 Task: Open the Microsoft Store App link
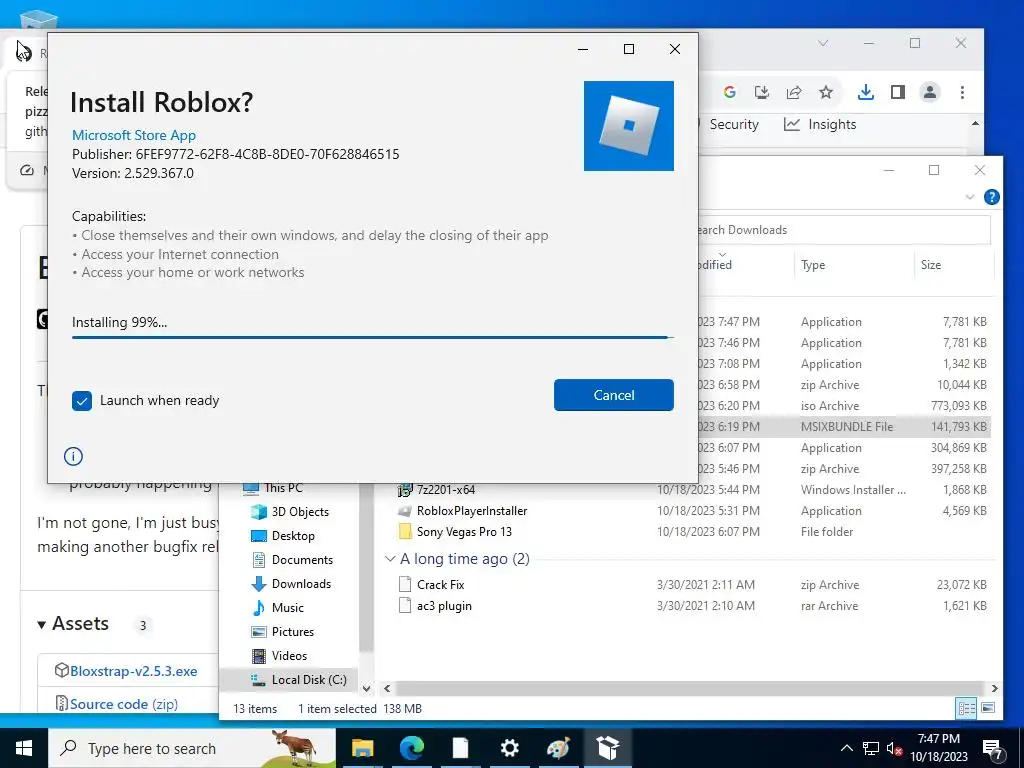[134, 135]
